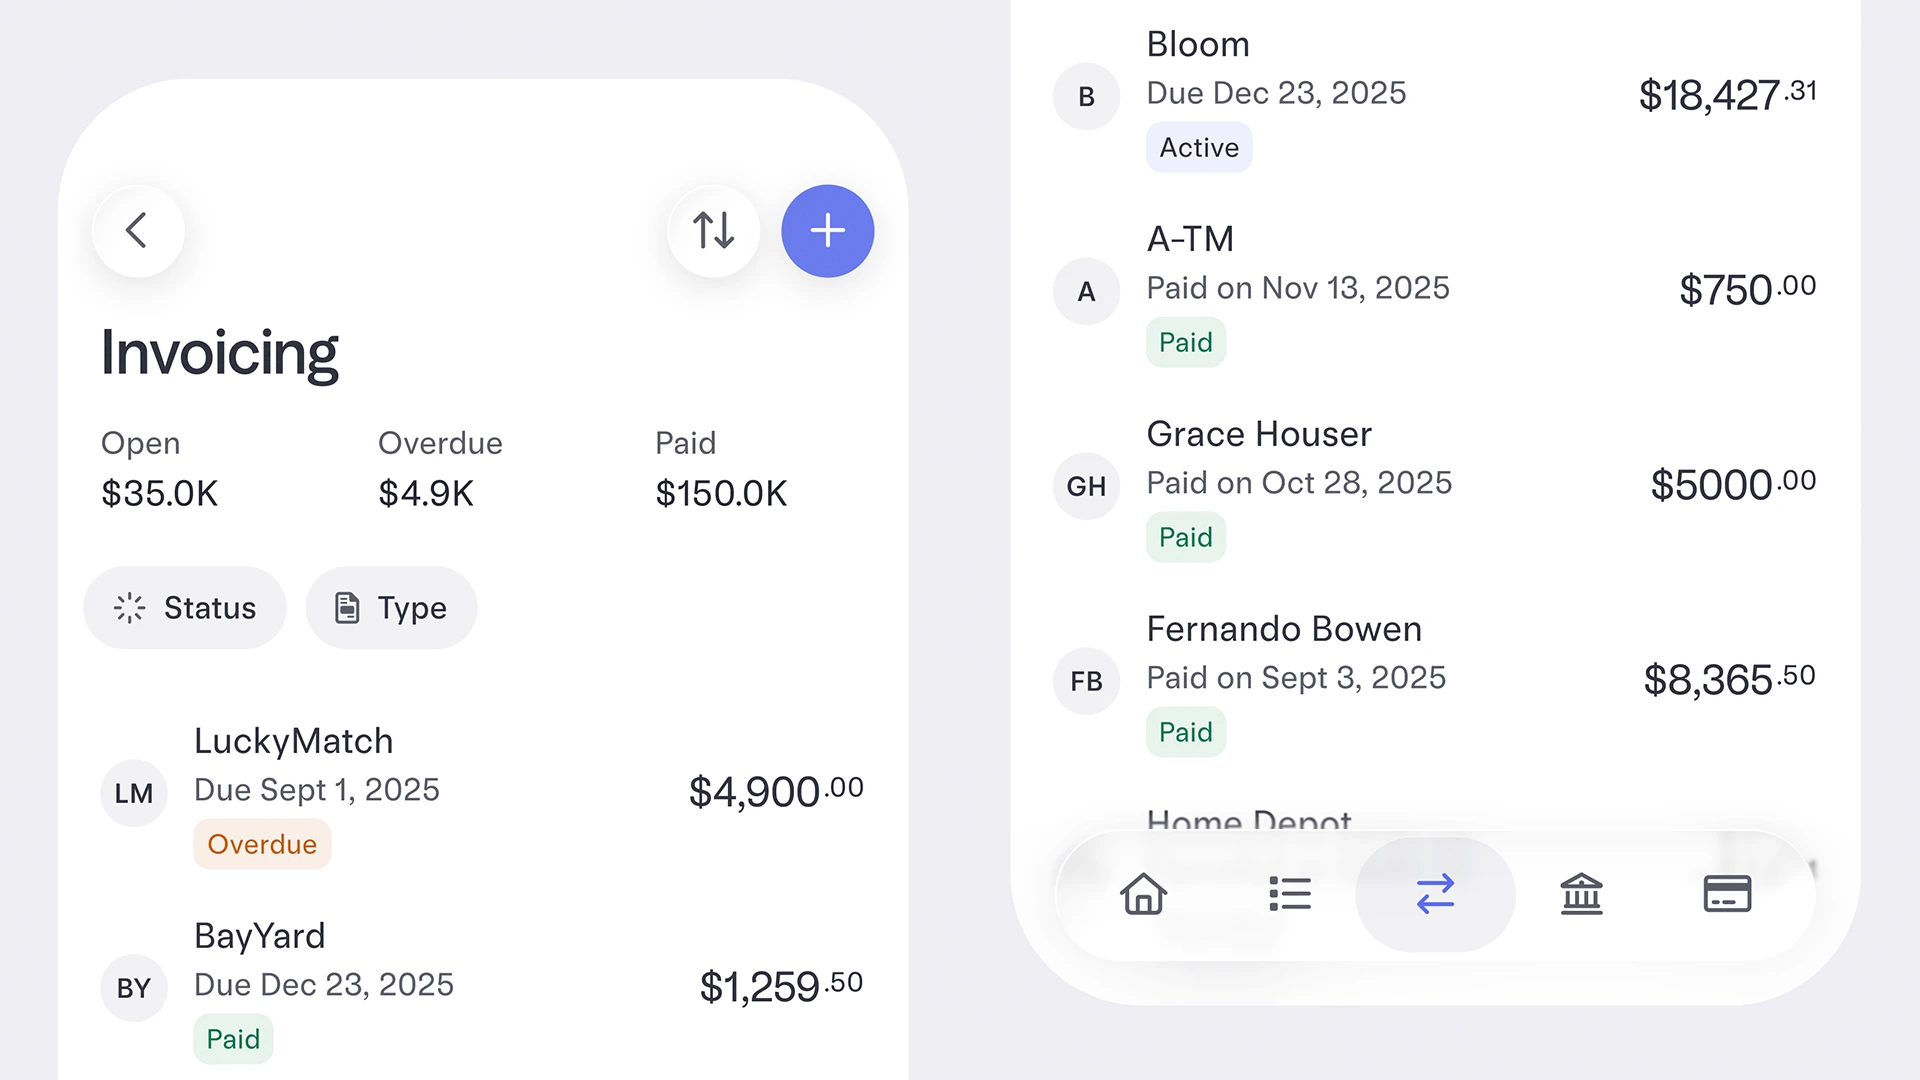The height and width of the screenshot is (1080, 1920).
Task: Expand the Fernando Bowen Paid filter chip
Action: (1185, 731)
